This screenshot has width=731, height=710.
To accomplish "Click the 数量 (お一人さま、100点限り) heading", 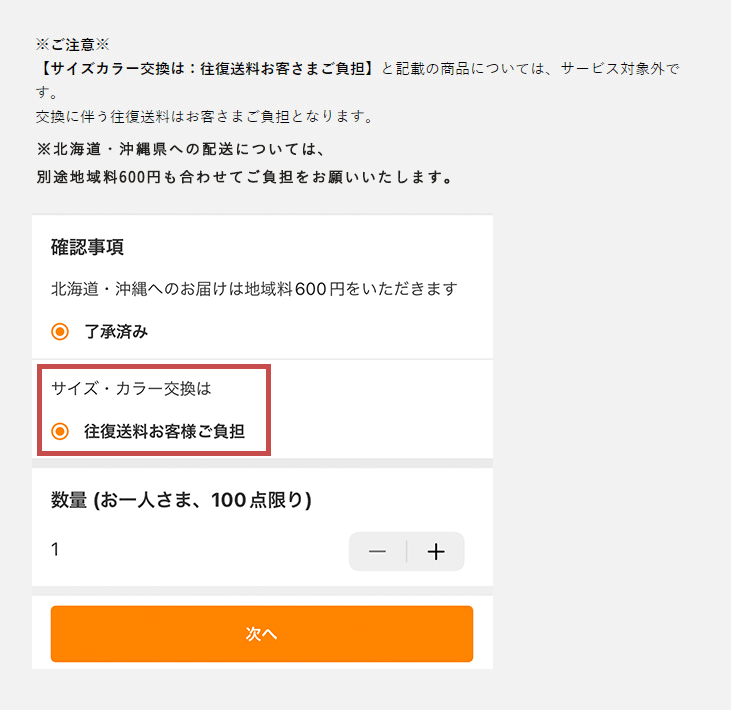I will click(181, 500).
